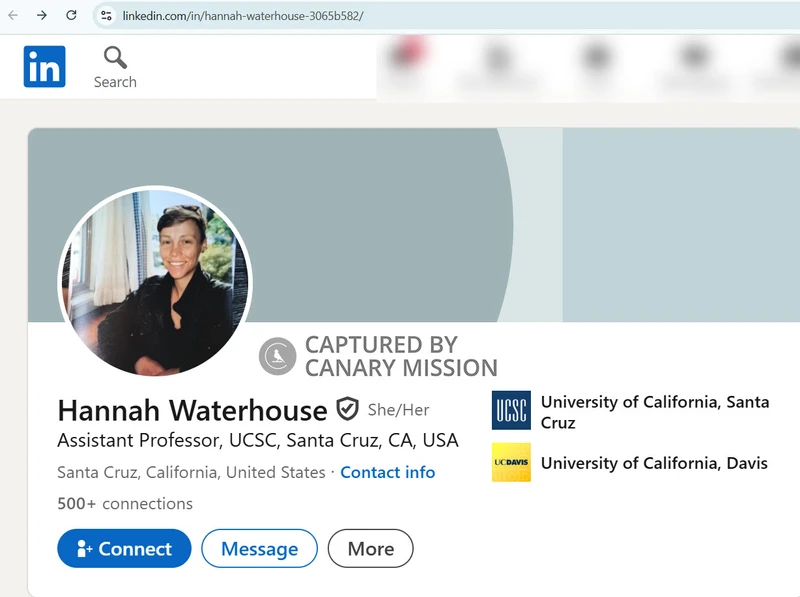Click the Message button

[260, 549]
